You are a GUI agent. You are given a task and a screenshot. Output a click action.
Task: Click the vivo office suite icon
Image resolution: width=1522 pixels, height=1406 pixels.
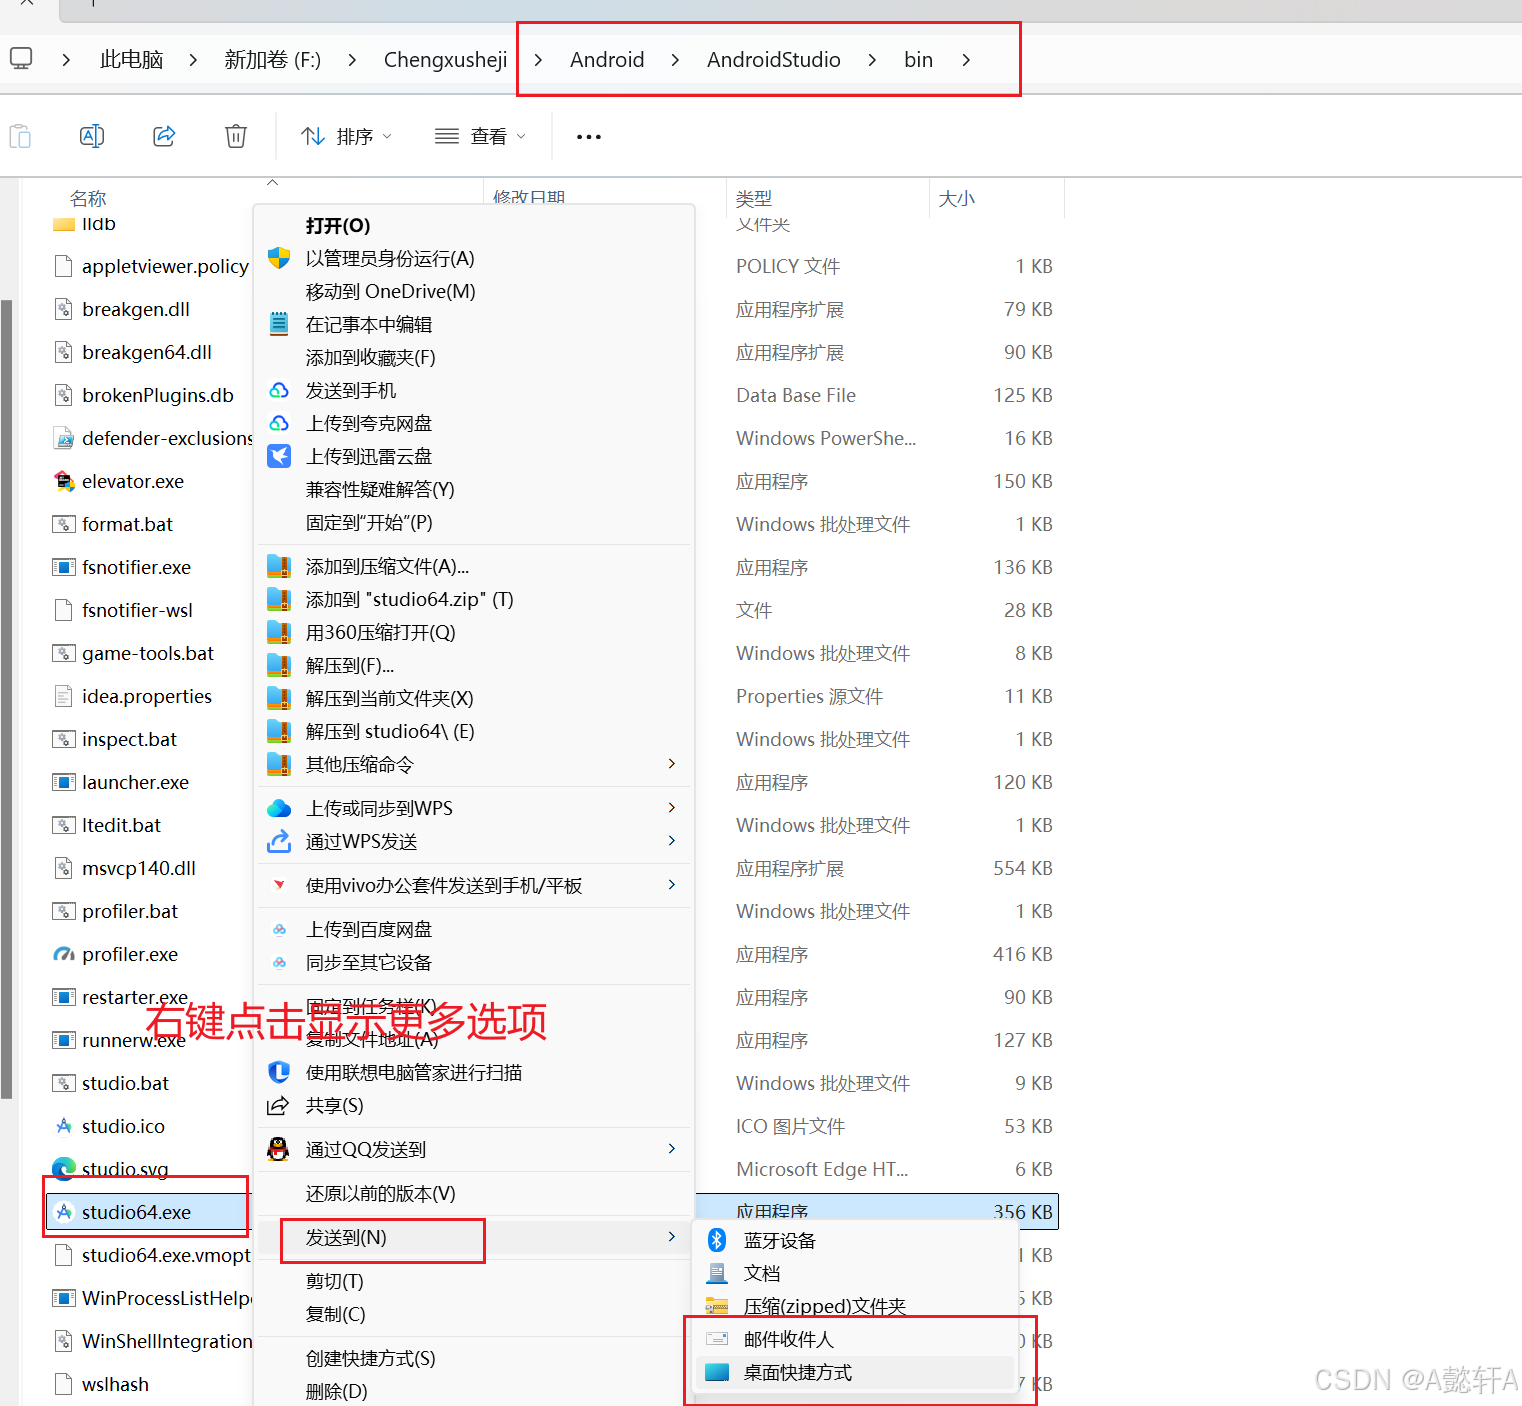pos(279,885)
